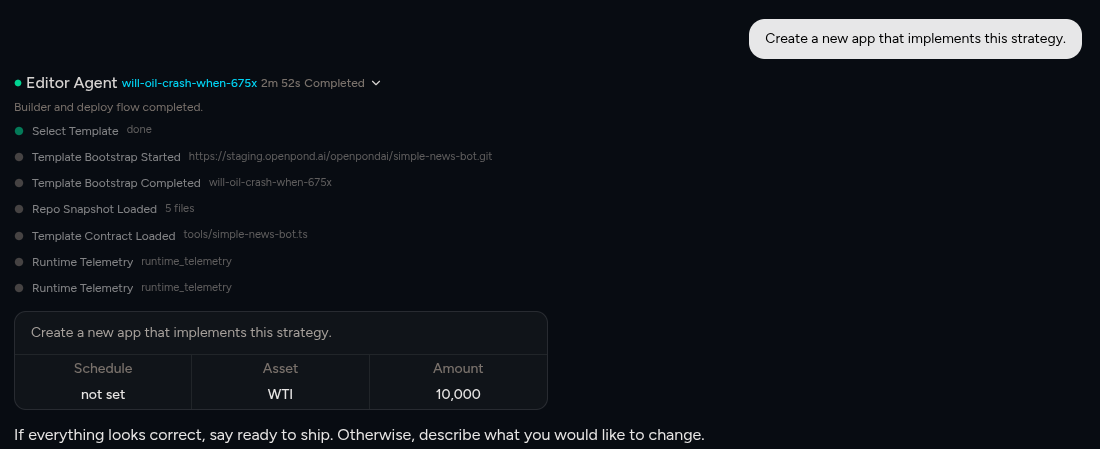This screenshot has width=1100, height=449.
Task: Select the Asset WTI cell
Action: pos(280,394)
